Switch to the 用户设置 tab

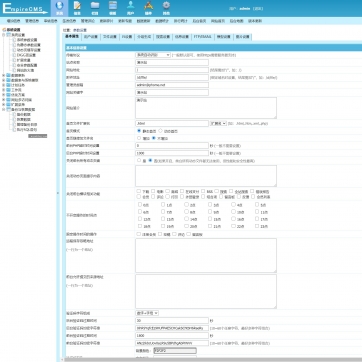[x=91, y=37]
